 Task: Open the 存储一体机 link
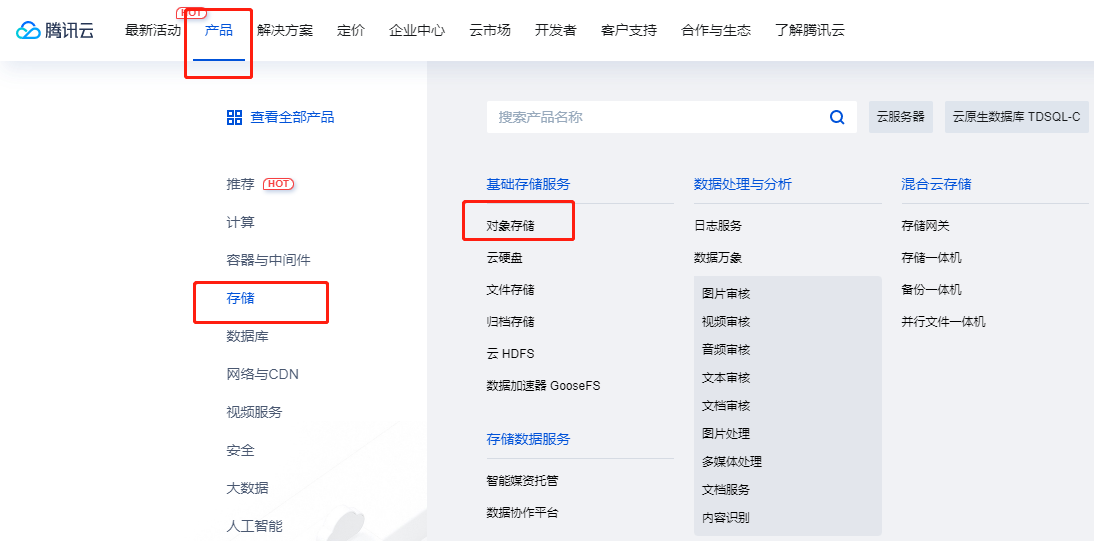pyautogui.click(x=931, y=258)
